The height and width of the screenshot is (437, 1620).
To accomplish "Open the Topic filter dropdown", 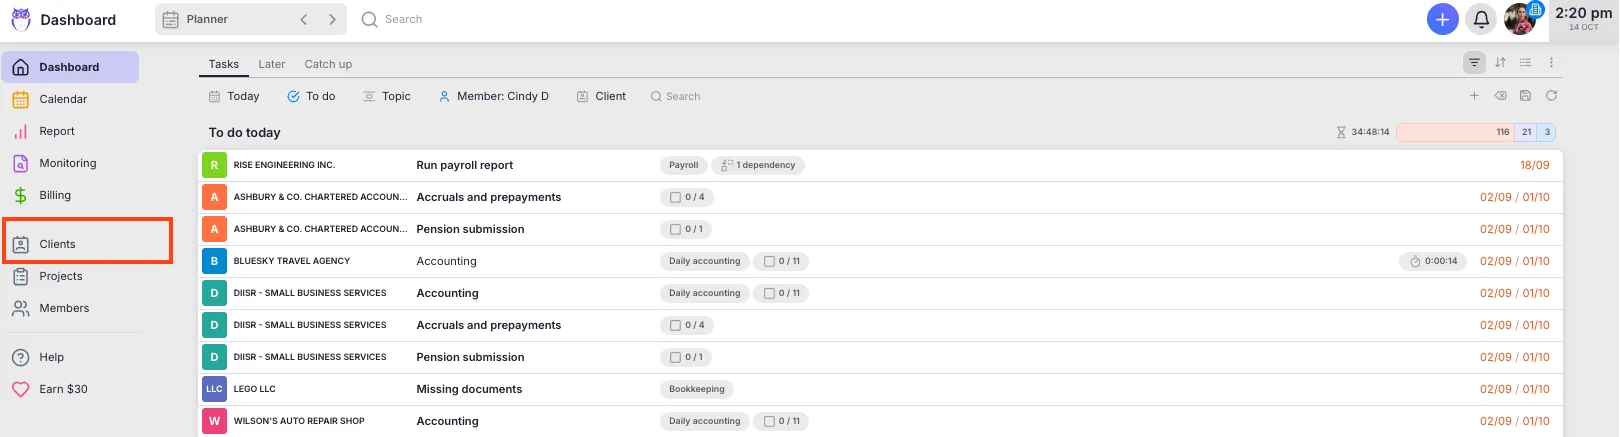I will [387, 96].
